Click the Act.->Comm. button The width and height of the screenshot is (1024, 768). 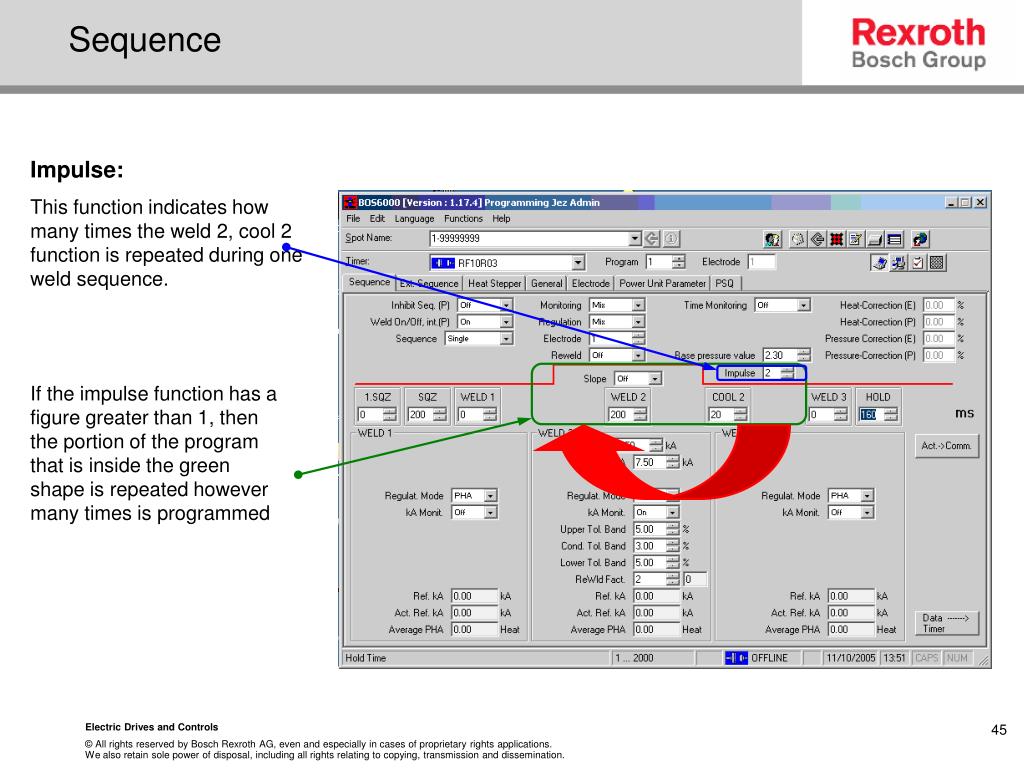click(946, 446)
